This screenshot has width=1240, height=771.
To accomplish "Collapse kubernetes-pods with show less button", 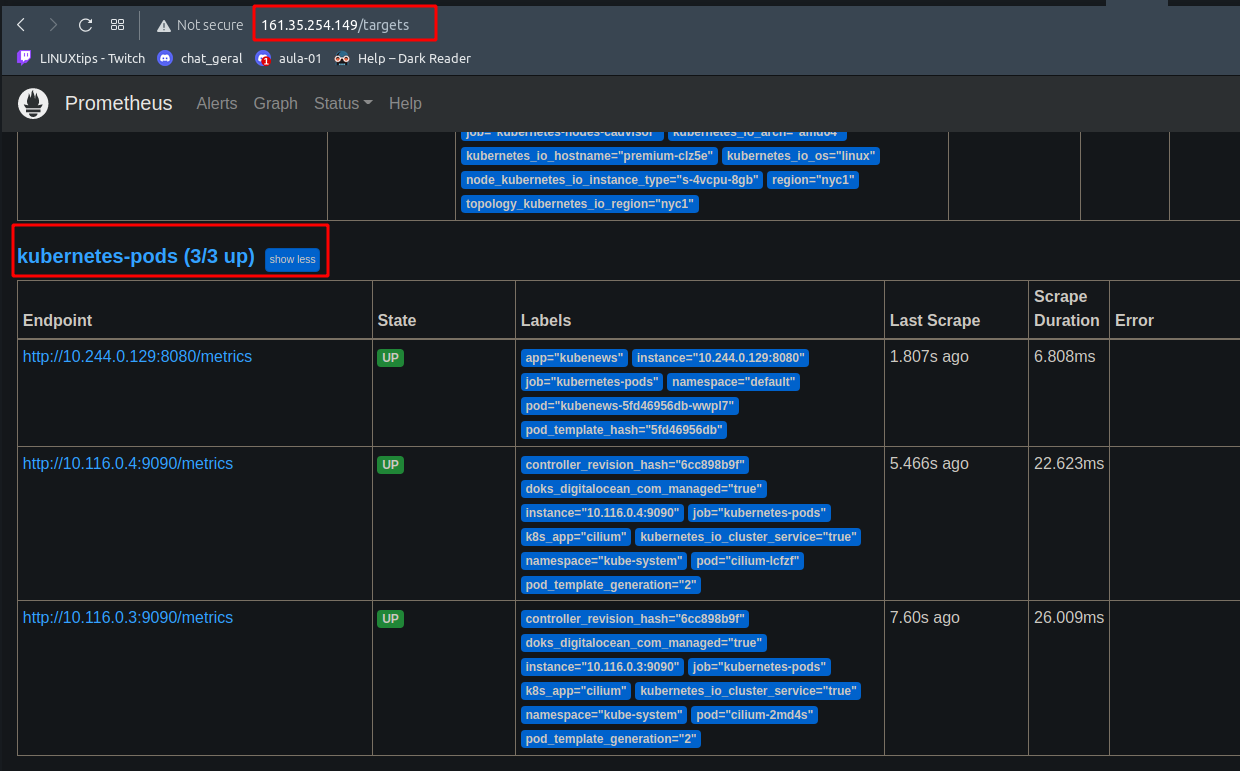I will tap(292, 259).
